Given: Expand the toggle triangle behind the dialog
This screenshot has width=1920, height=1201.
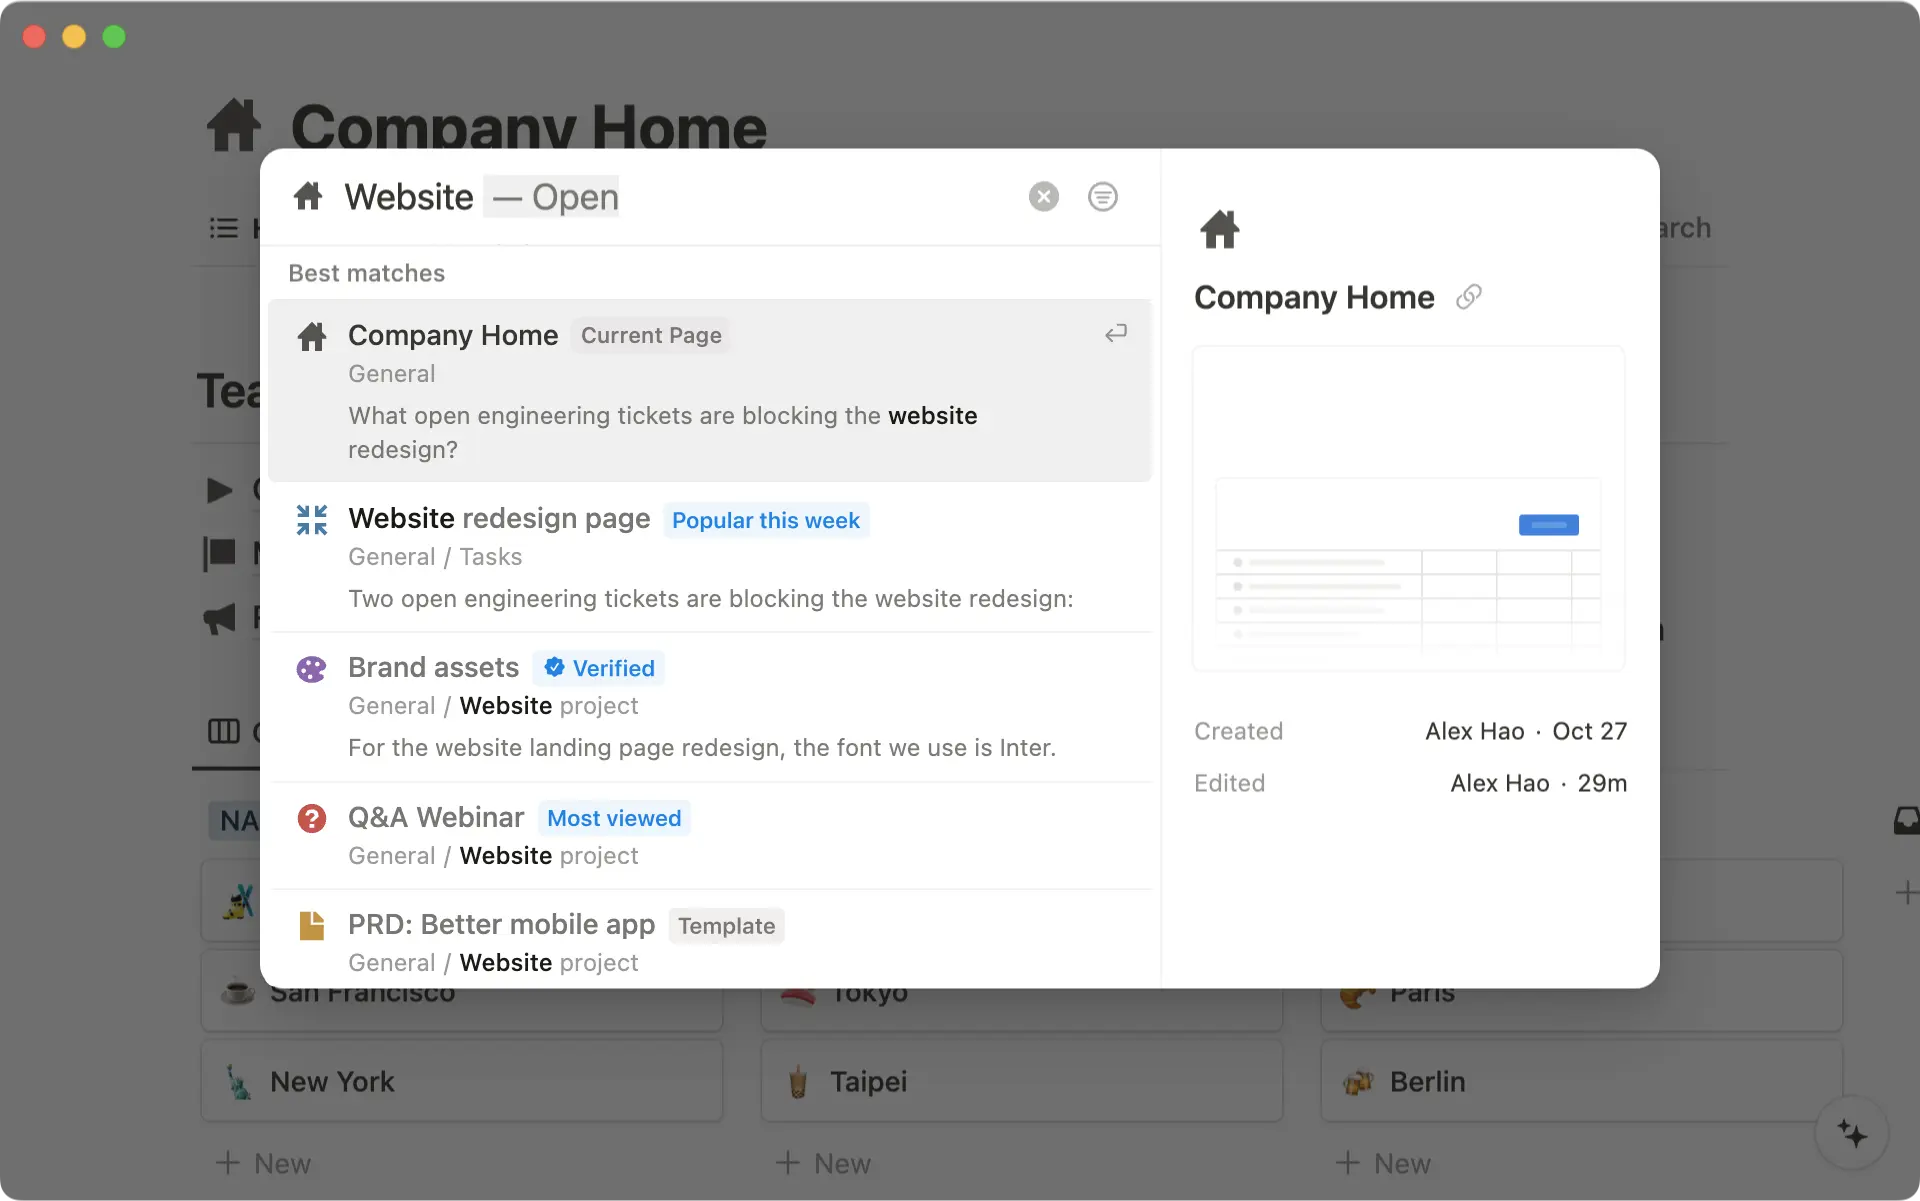Looking at the screenshot, I should coord(219,490).
